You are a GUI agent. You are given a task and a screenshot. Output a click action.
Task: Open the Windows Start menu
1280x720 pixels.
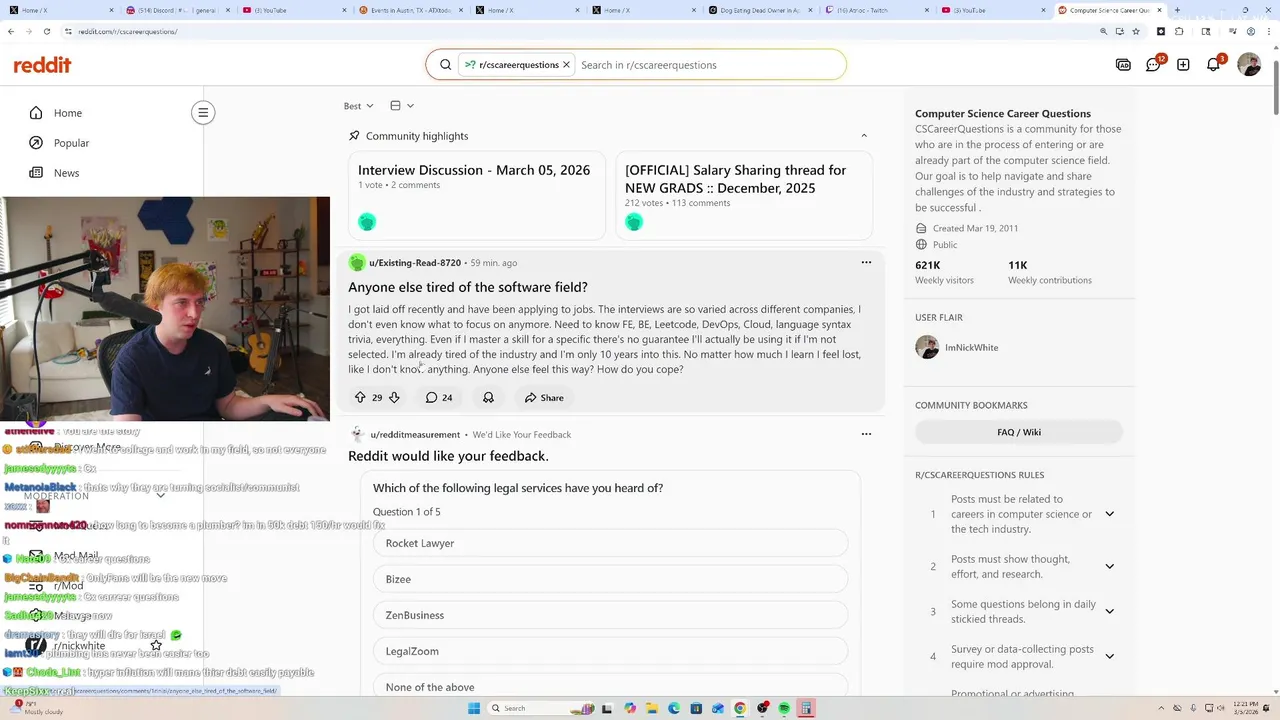click(474, 708)
